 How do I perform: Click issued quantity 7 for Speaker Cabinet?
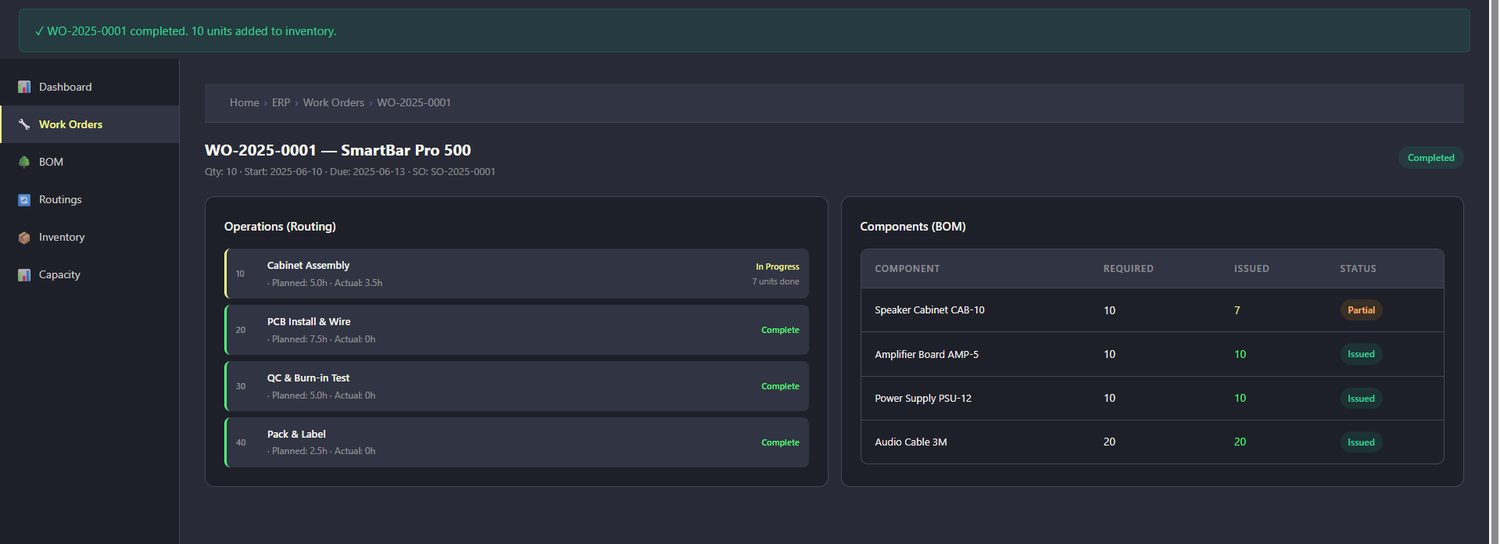point(1237,311)
